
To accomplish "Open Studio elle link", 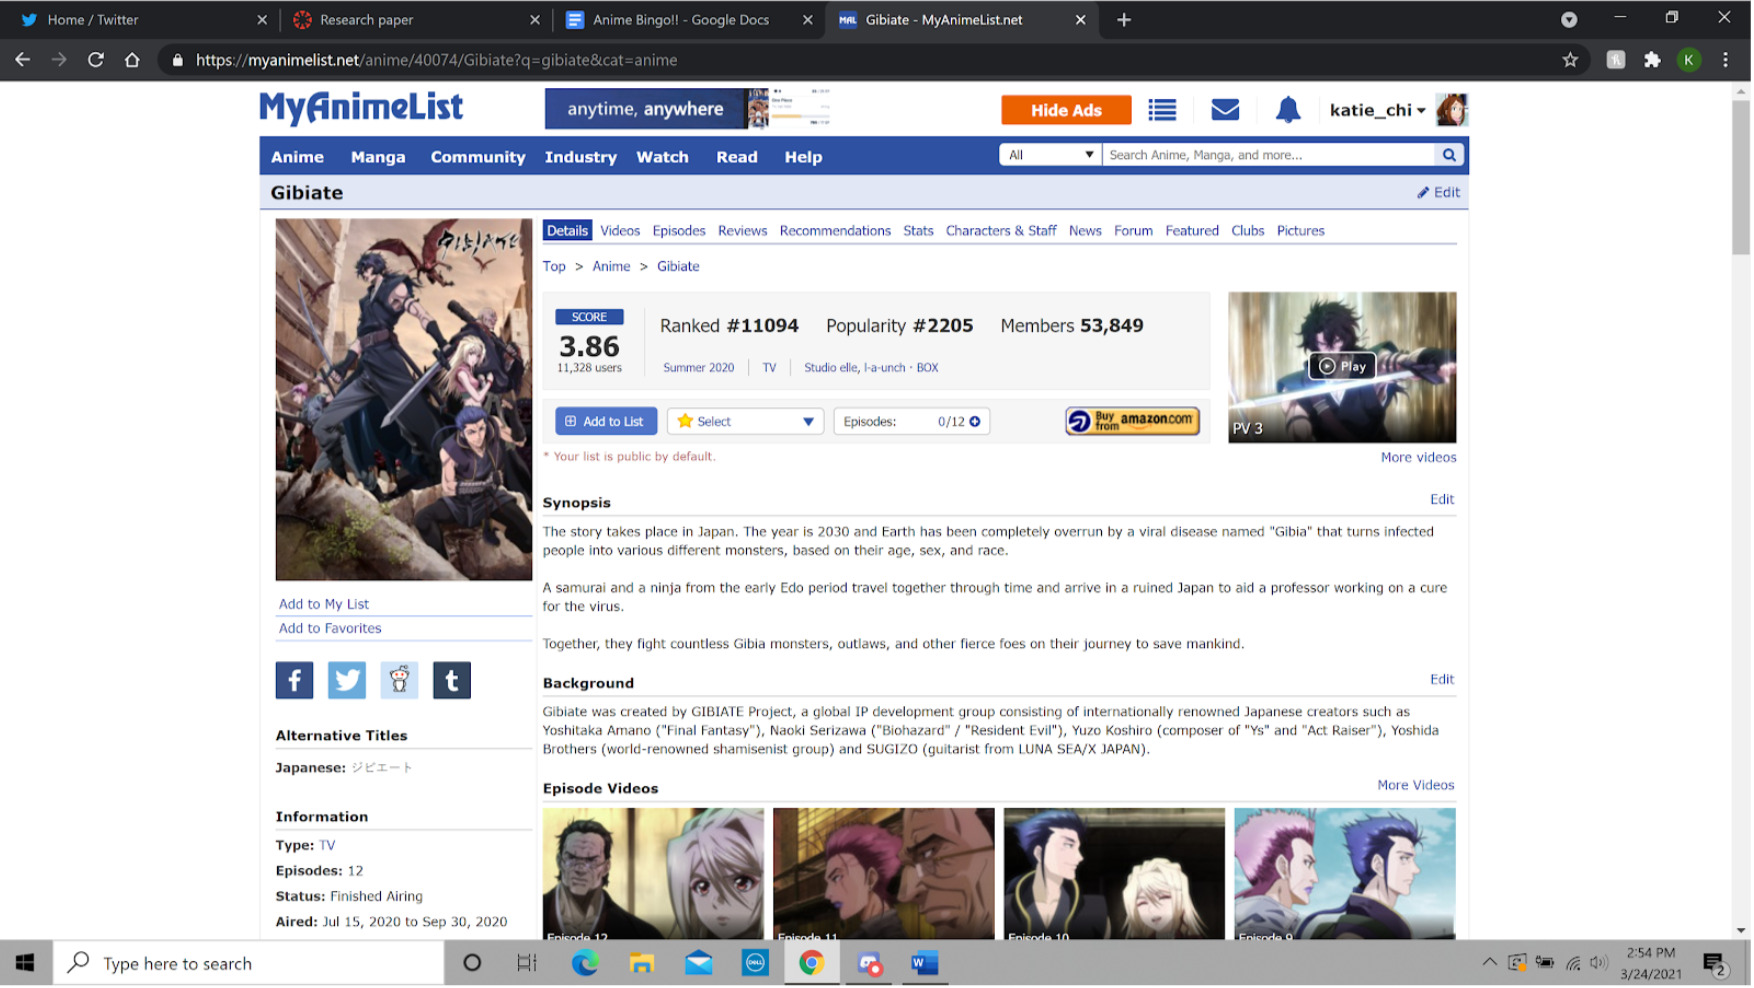I will tap(832, 368).
